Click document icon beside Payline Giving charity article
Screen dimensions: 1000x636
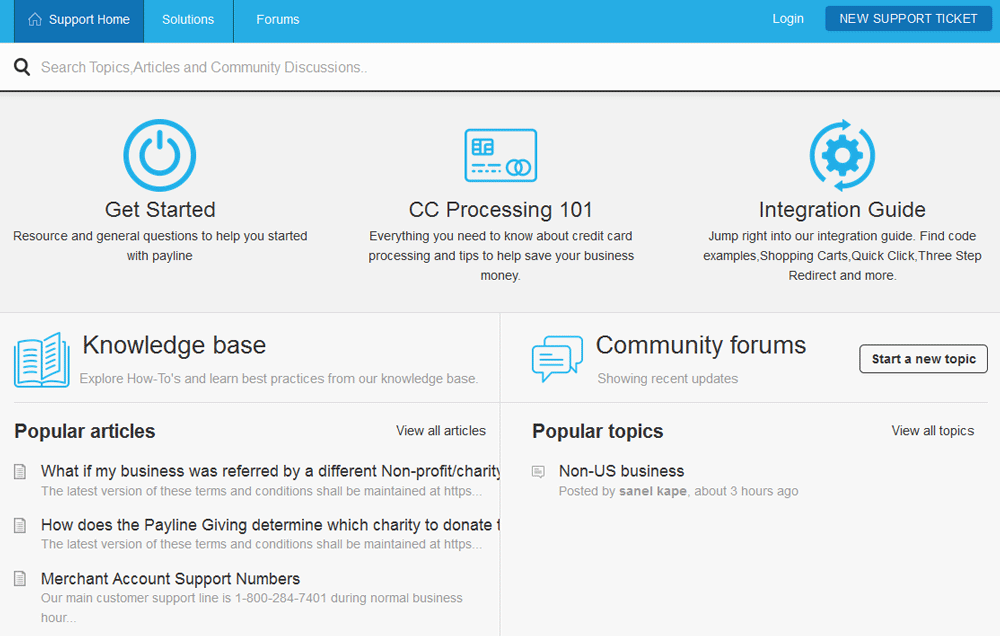20,525
